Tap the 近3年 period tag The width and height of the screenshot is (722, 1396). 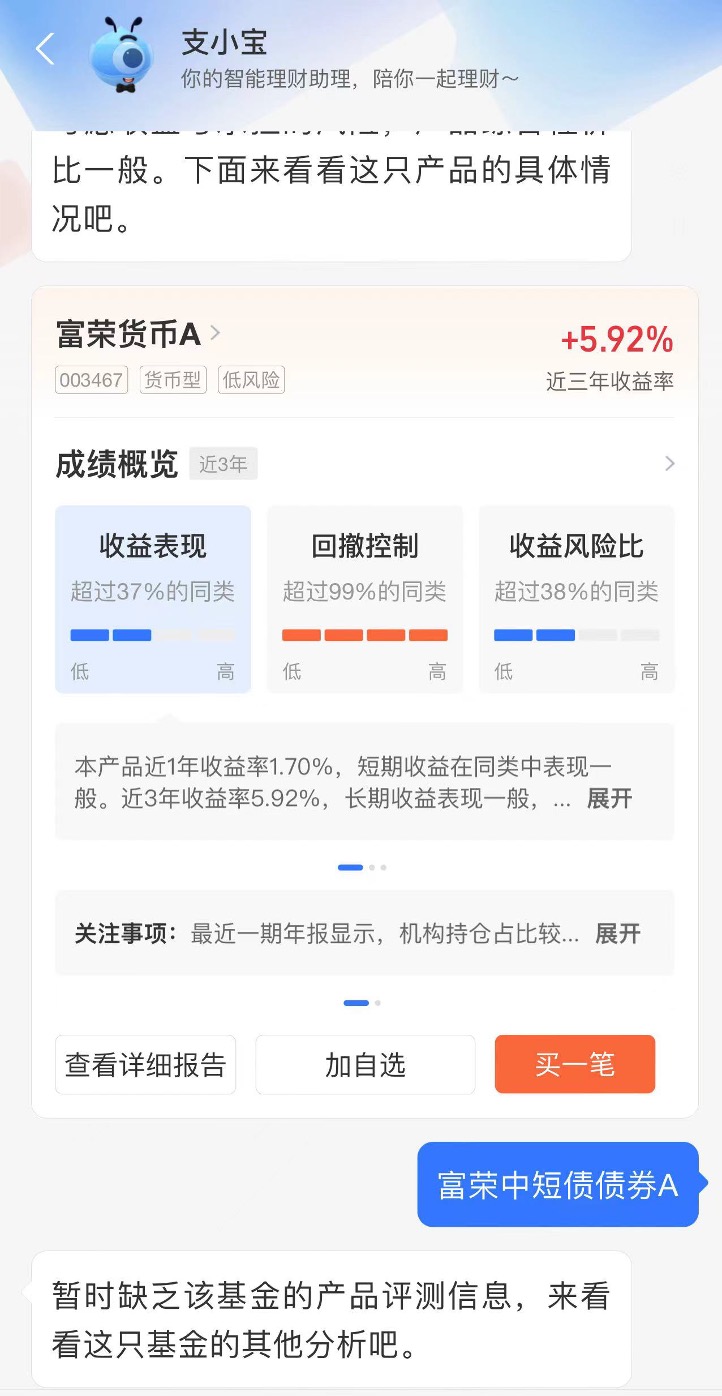(x=223, y=464)
